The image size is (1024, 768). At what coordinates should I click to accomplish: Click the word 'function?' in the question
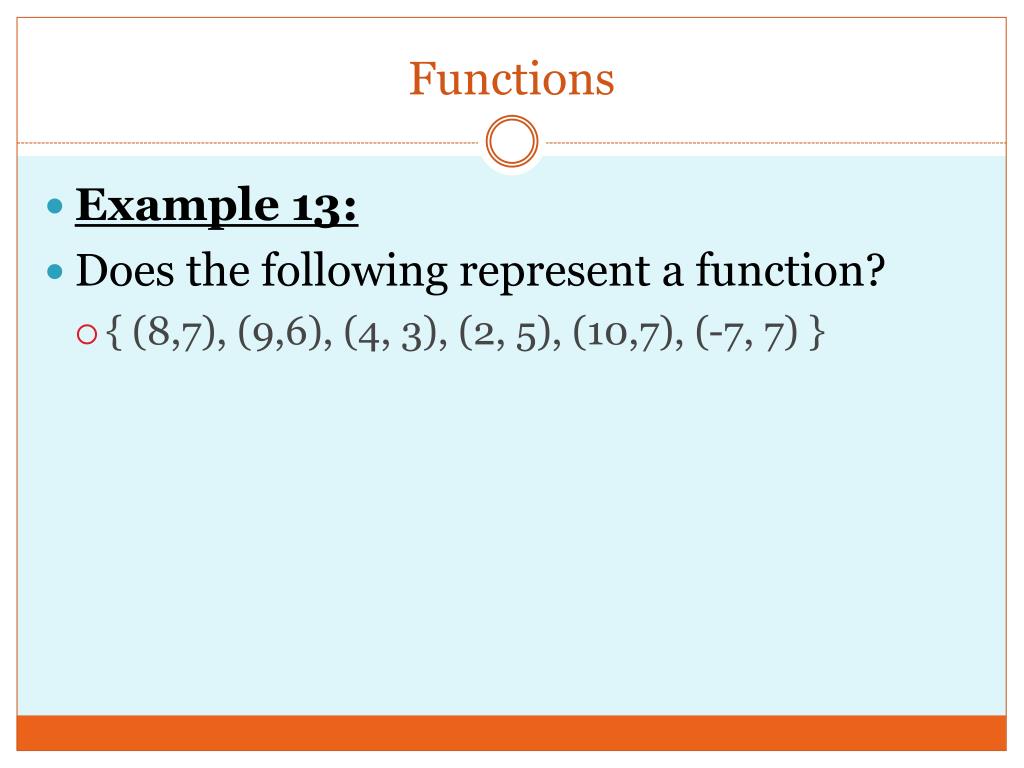click(x=790, y=270)
